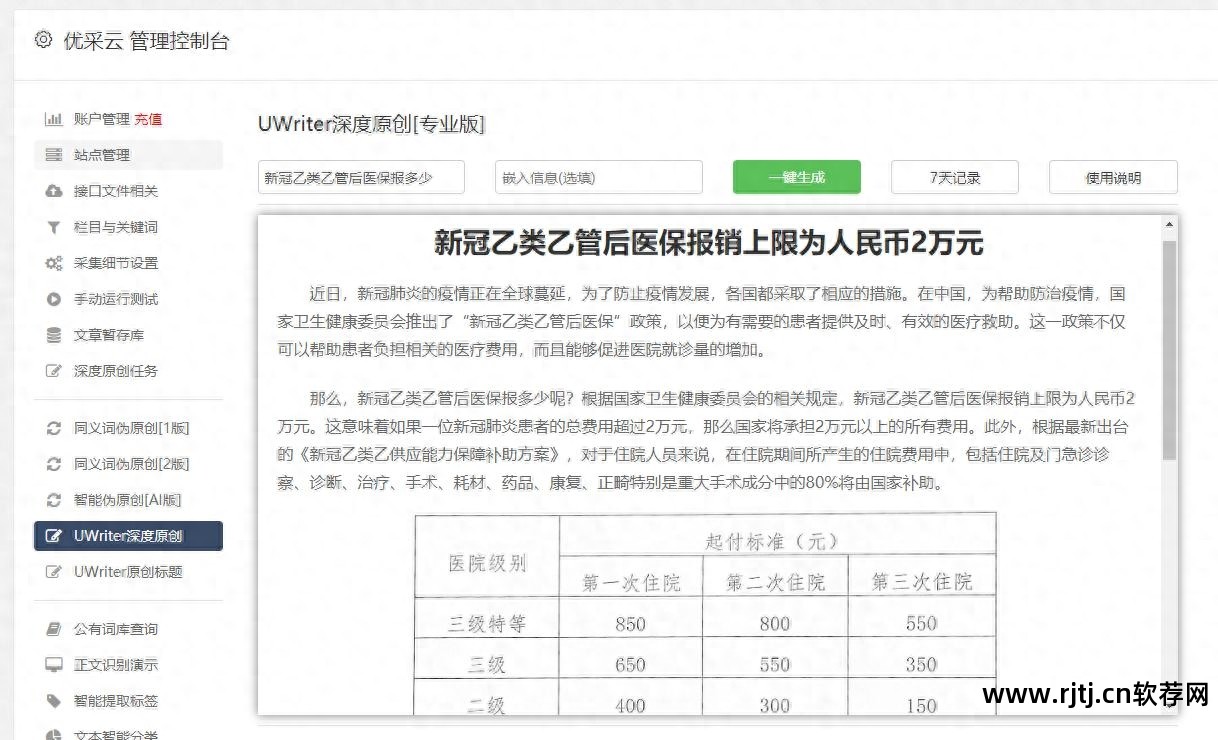Click the 嵌入信息(选填) input field
1218x740 pixels.
(x=598, y=177)
